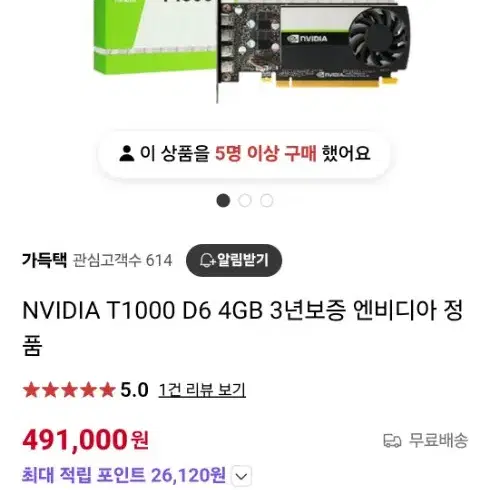Tap the 알림받기 notification button
The image size is (490, 490).
coord(234,260)
